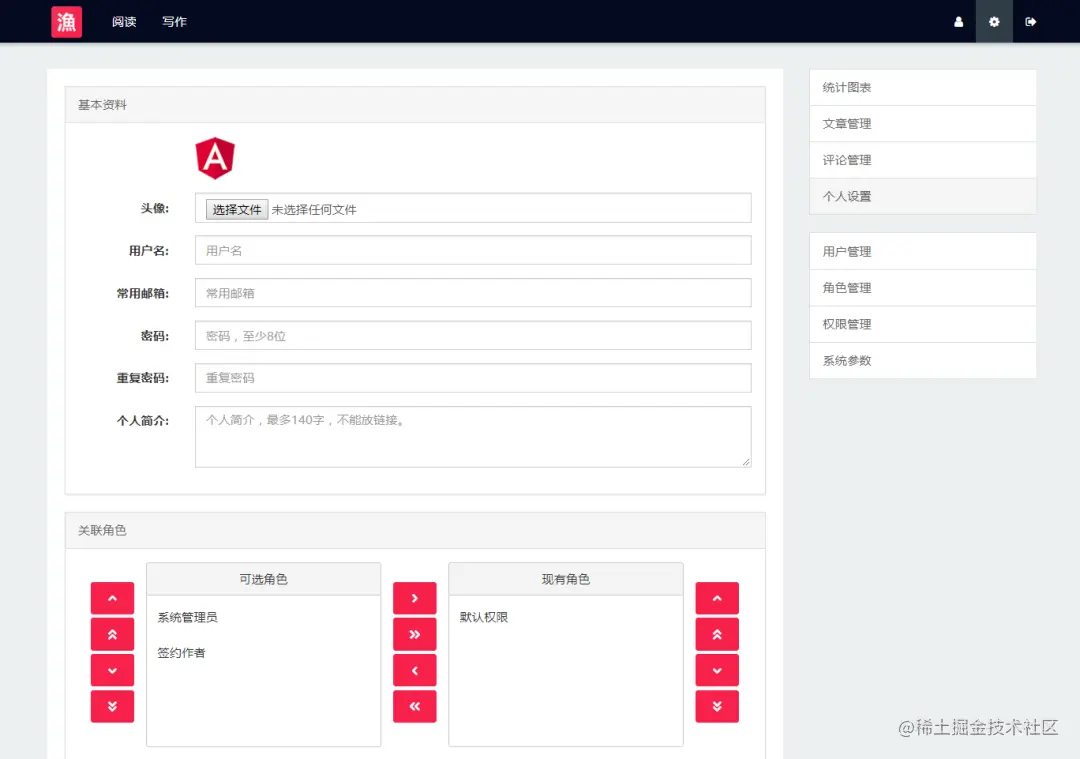Click the logout icon in navbar
The height and width of the screenshot is (759, 1080).
(1030, 21)
